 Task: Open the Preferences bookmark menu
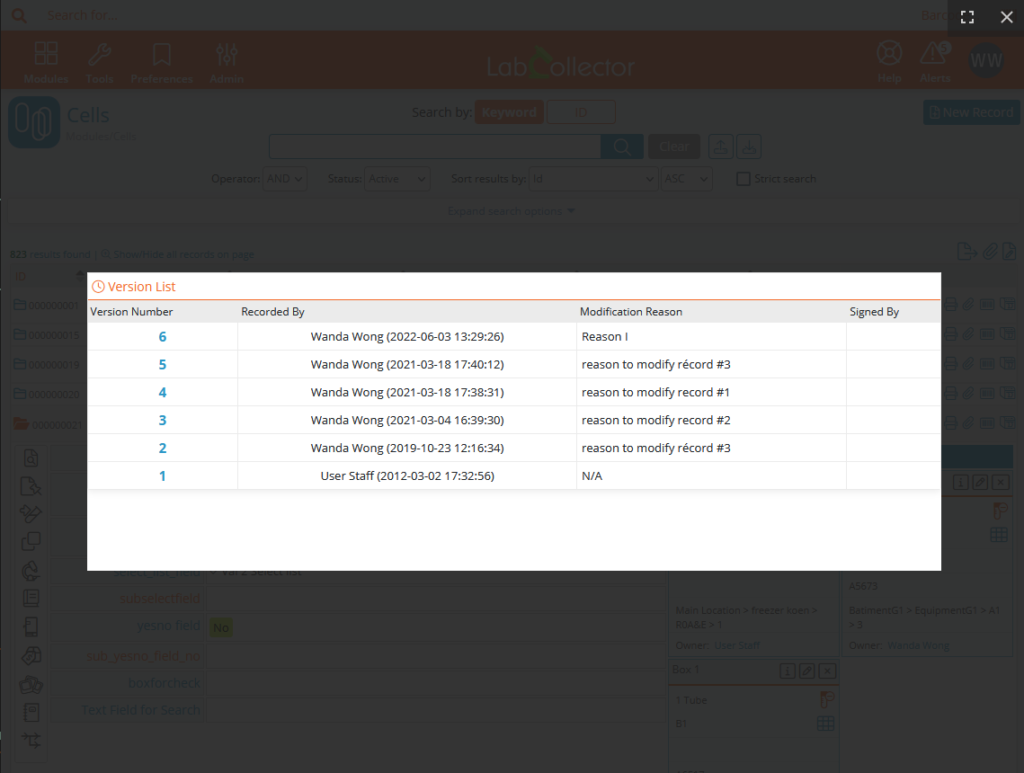coord(161,62)
